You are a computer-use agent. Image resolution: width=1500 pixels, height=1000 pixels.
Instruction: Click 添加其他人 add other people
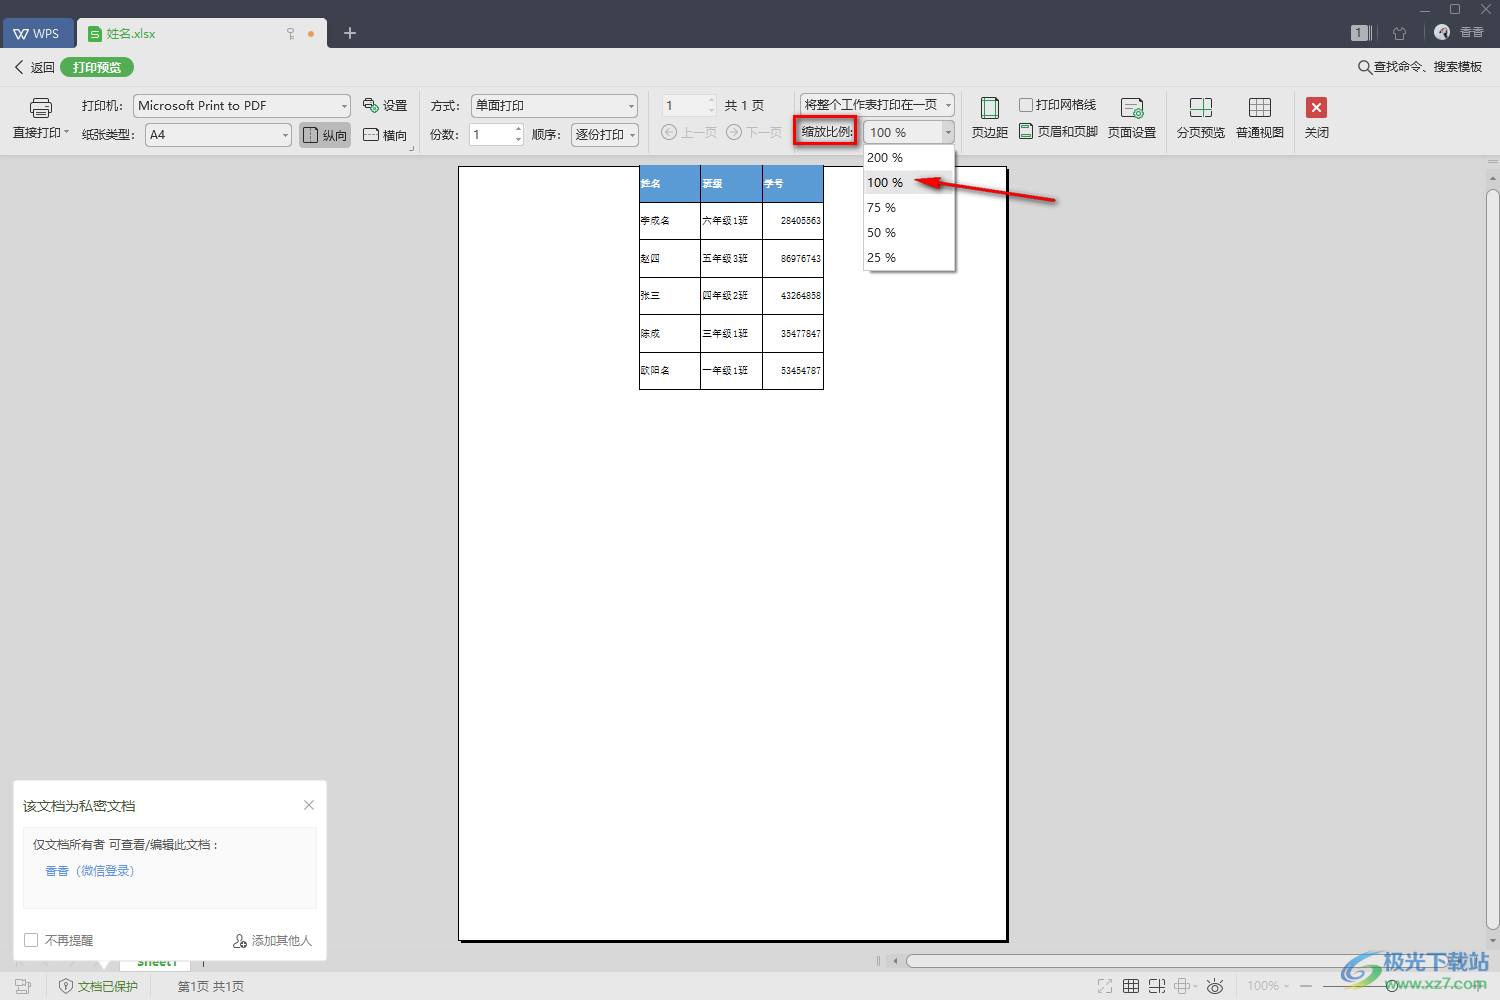272,940
